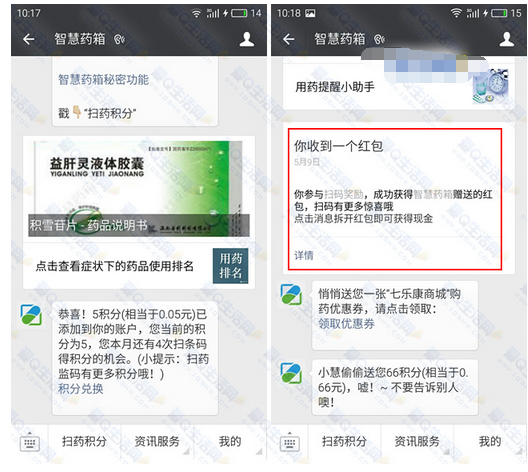
Task: Expand 资讯服务 menu on right phone
Action: tap(417, 441)
